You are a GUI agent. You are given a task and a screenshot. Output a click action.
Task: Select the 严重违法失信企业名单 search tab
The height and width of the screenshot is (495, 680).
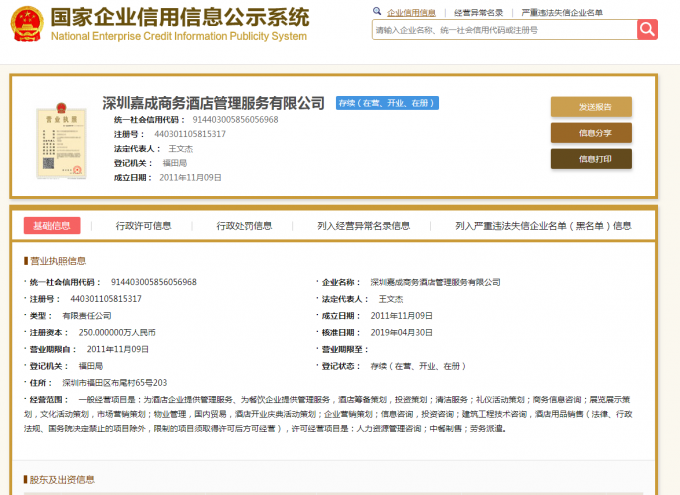(x=562, y=13)
